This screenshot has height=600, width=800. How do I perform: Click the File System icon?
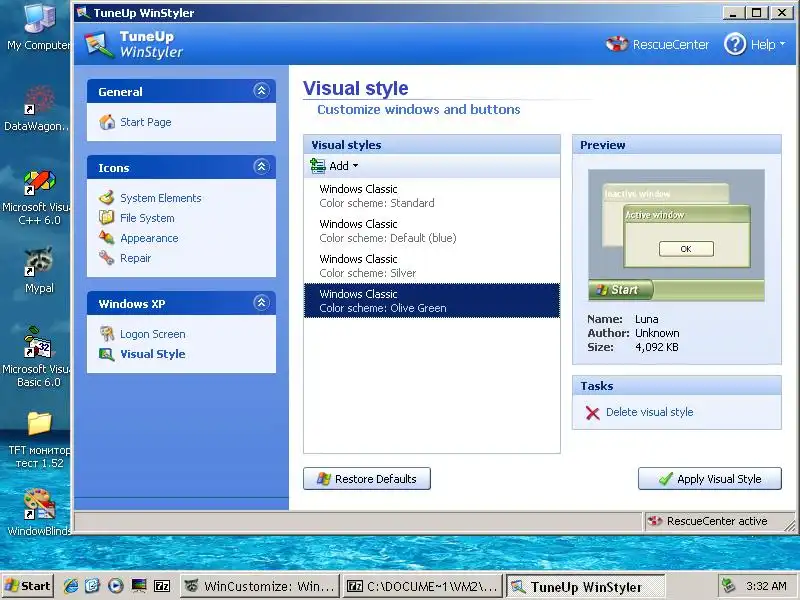pos(107,218)
